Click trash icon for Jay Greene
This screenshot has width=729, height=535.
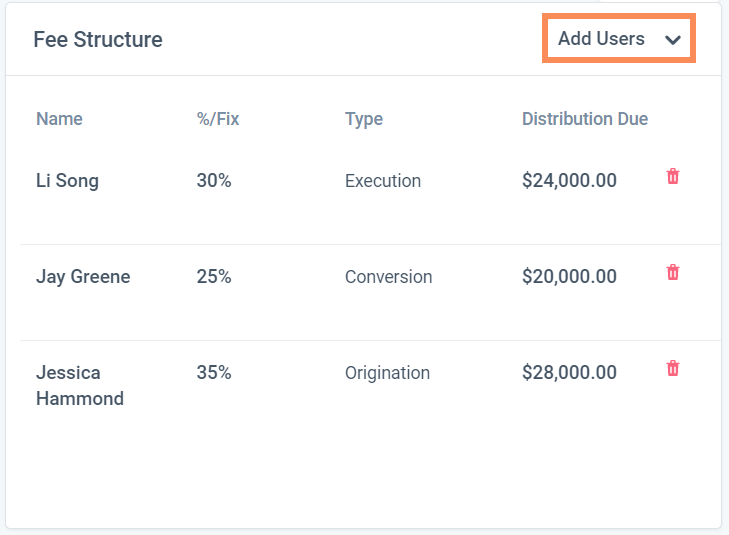coord(673,272)
